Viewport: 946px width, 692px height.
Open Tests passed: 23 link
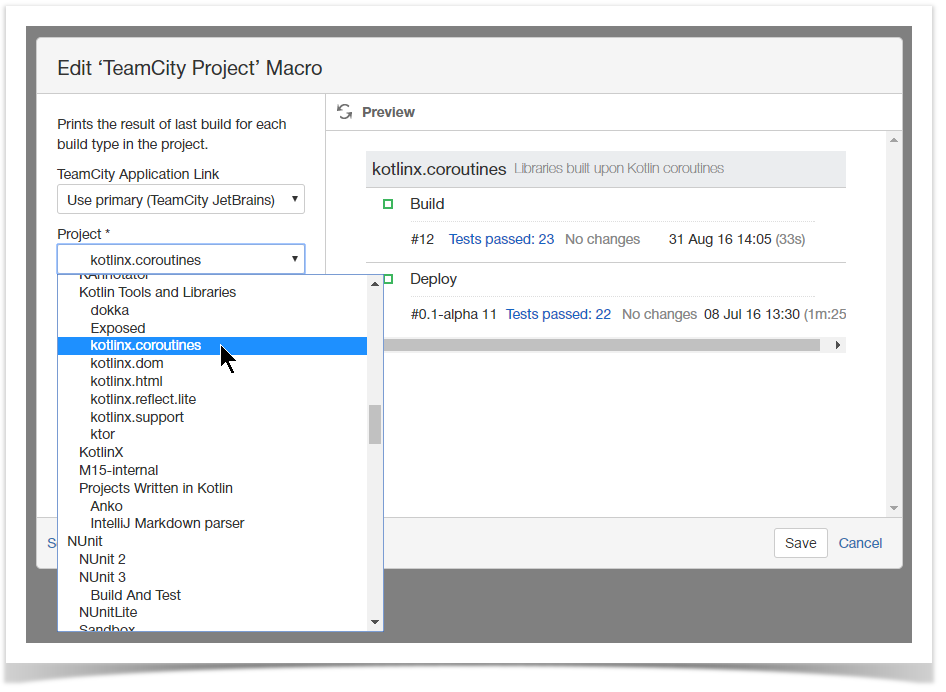pyautogui.click(x=501, y=239)
